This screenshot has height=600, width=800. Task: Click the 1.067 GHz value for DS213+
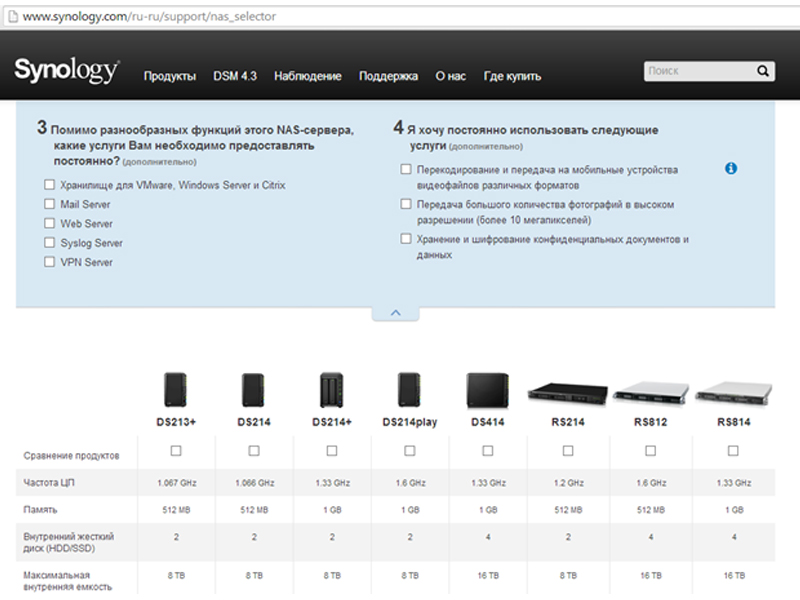[x=177, y=483]
